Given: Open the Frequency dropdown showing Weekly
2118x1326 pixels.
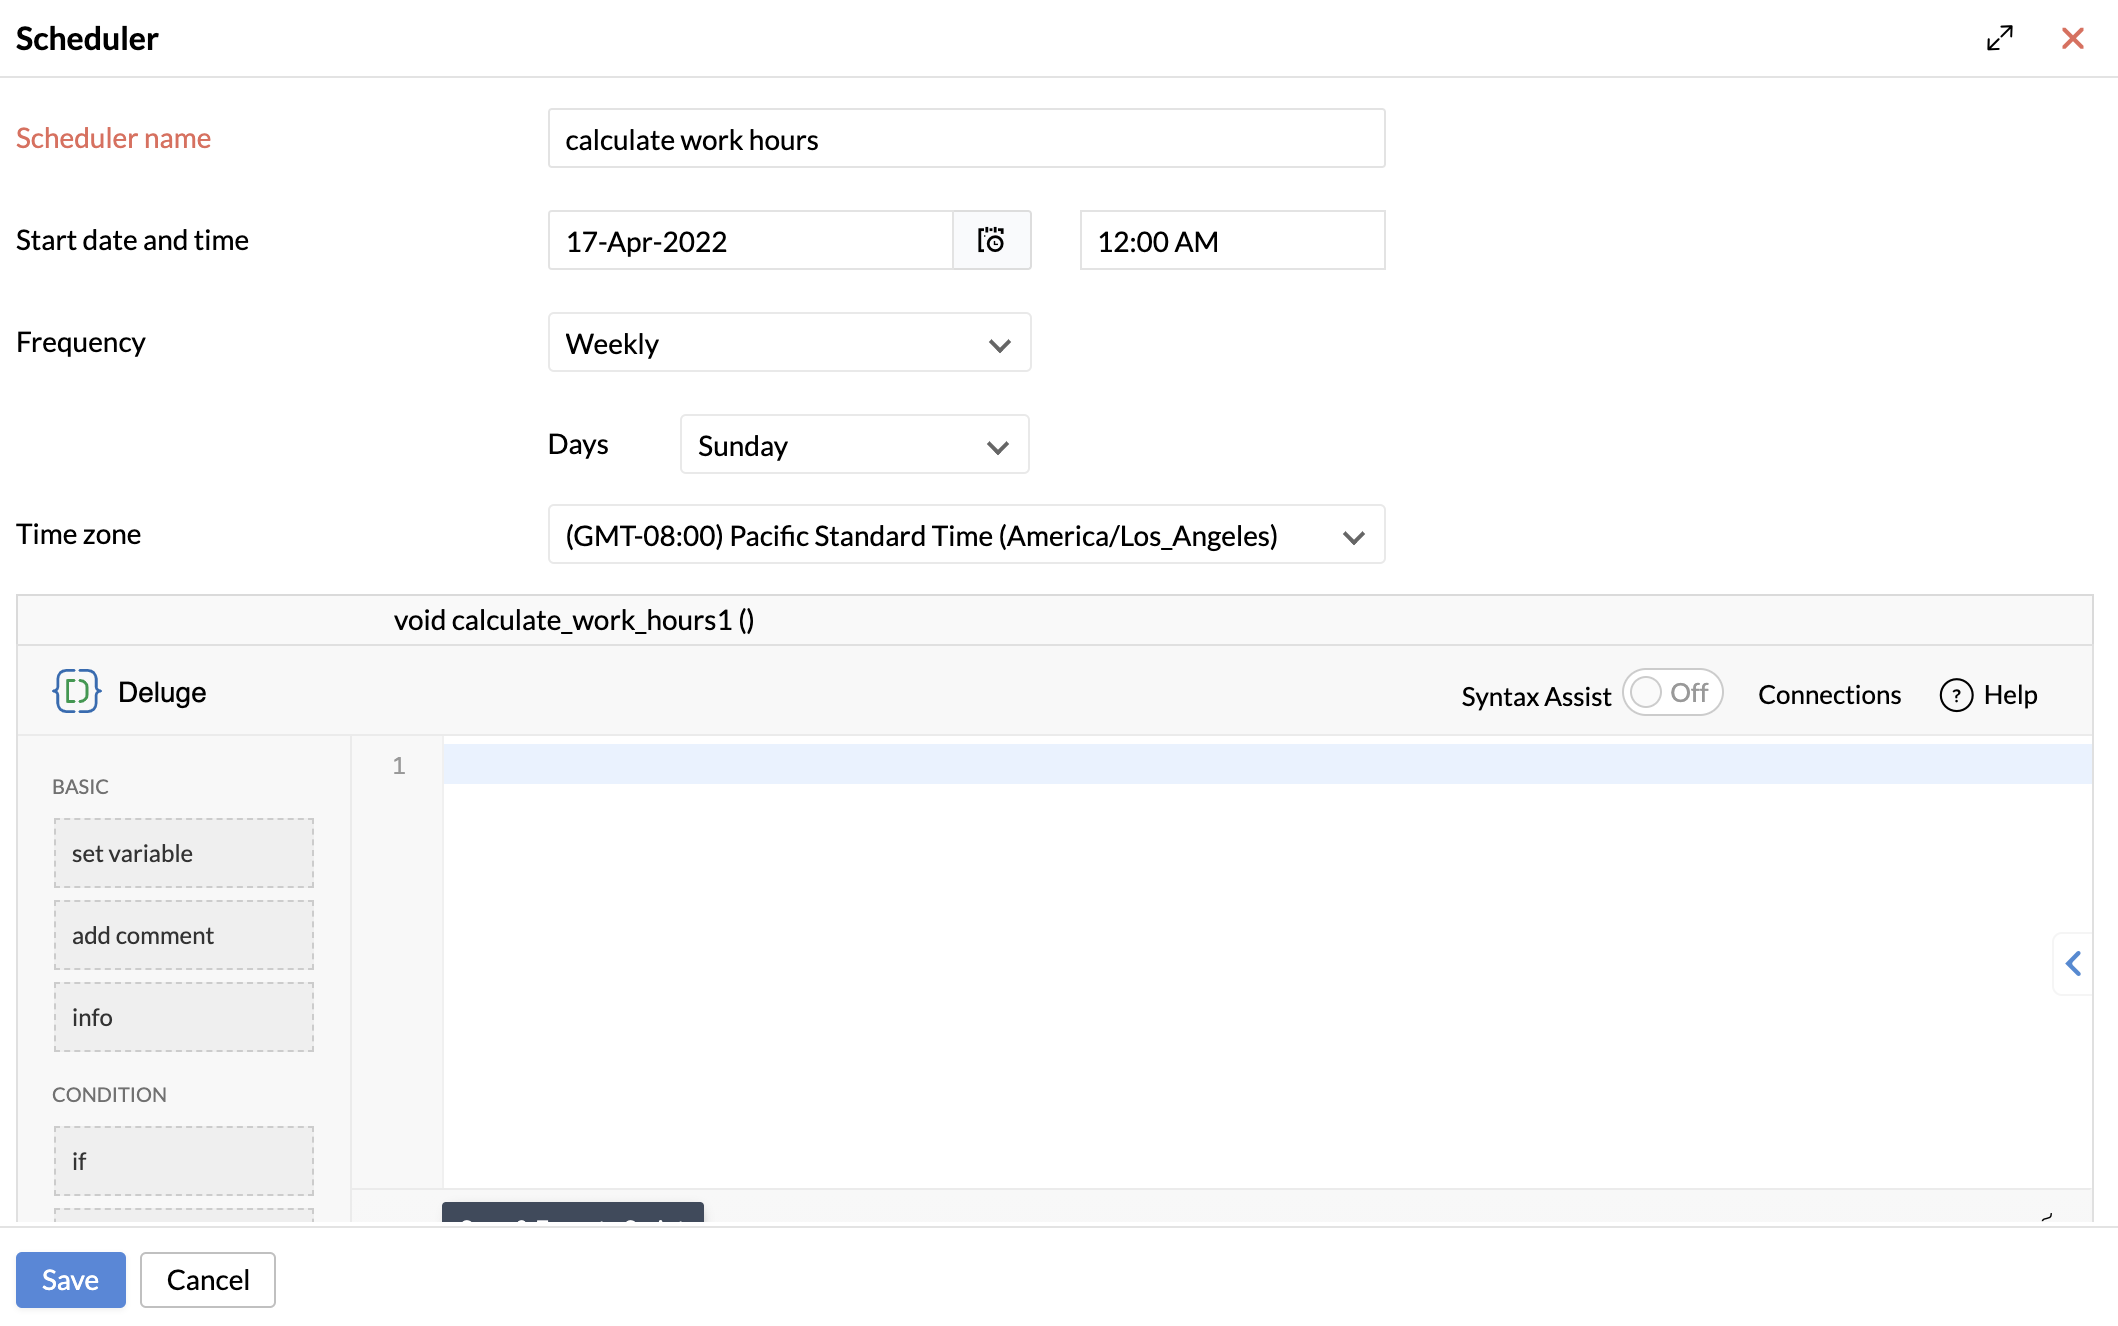Looking at the screenshot, I should [x=789, y=343].
